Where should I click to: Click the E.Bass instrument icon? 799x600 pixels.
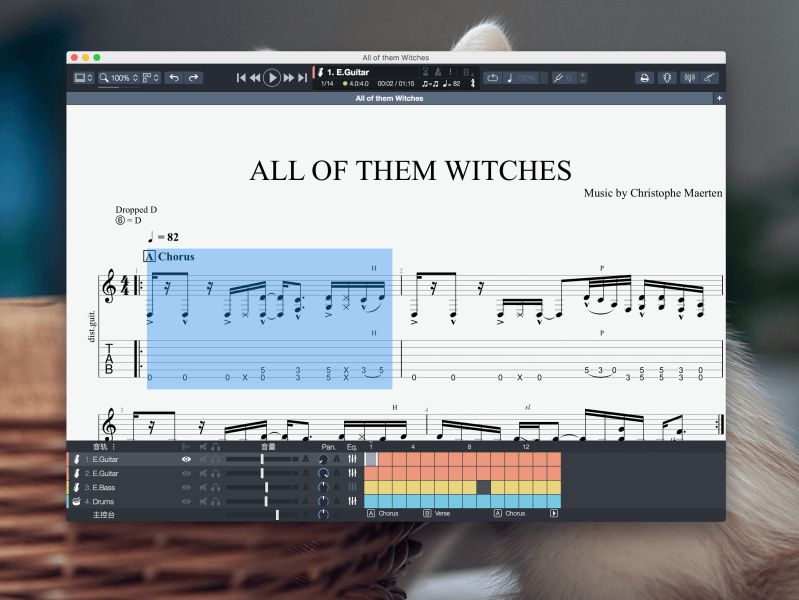(x=77, y=487)
